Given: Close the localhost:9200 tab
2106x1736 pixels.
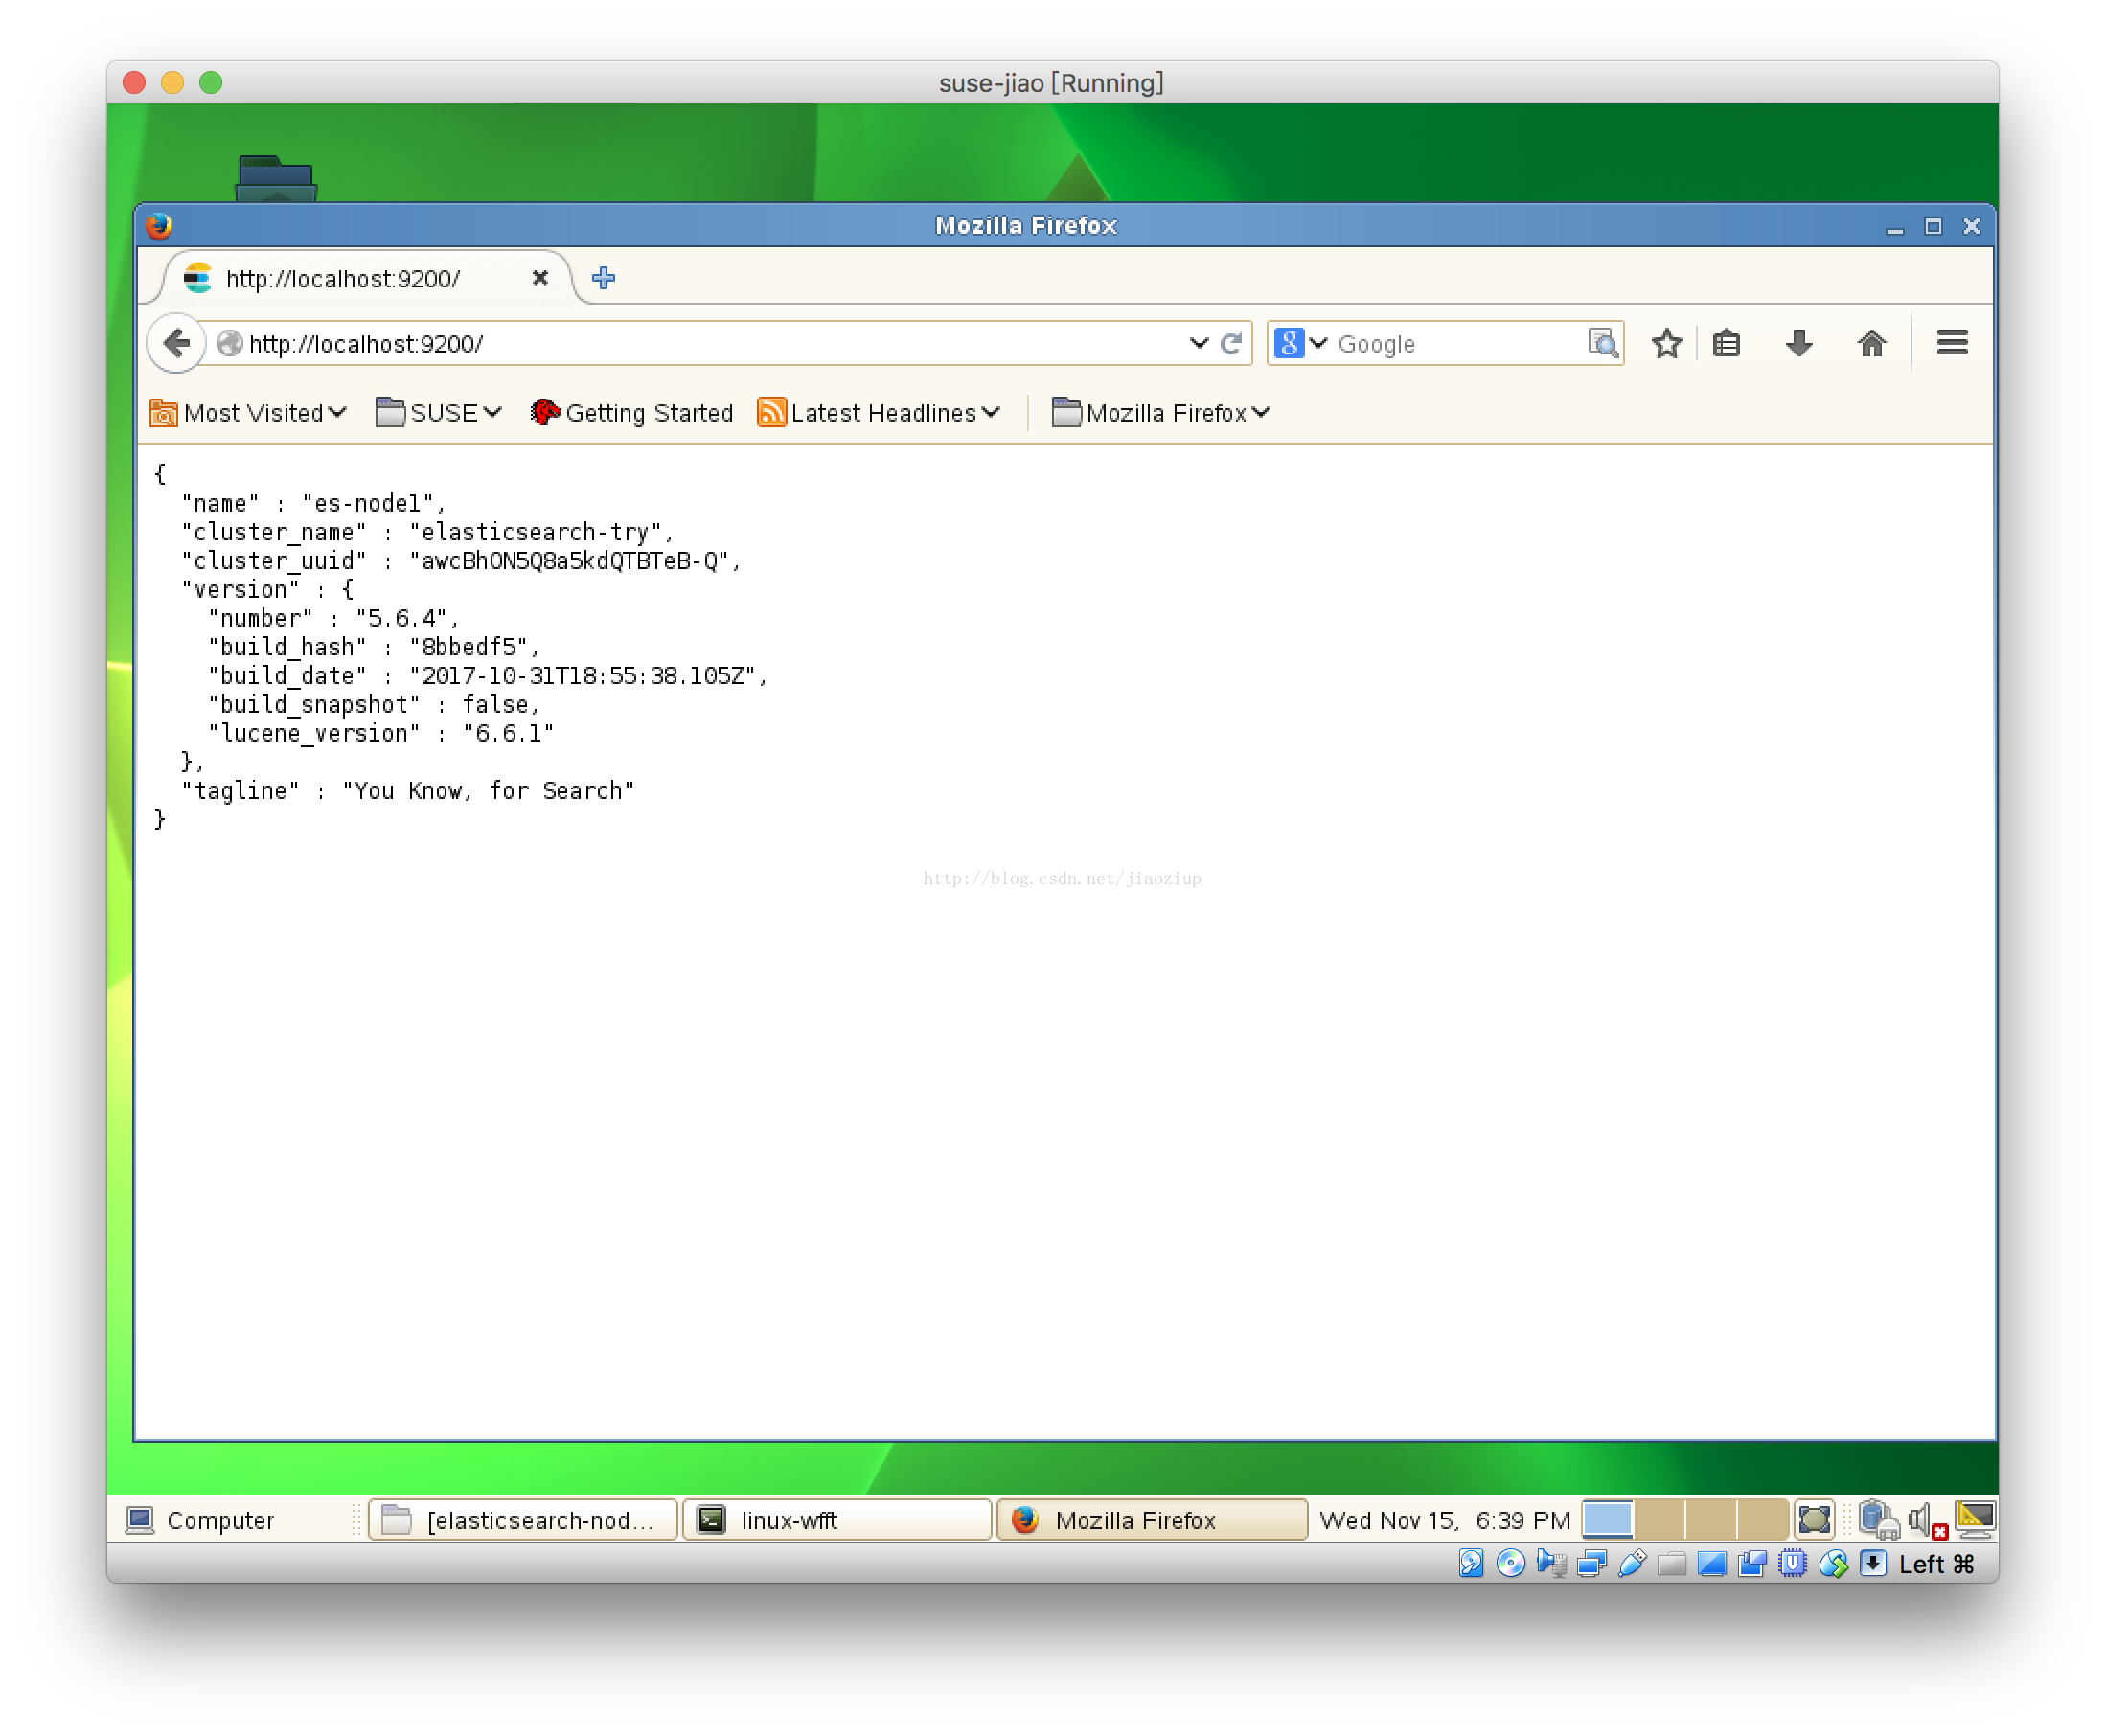Looking at the screenshot, I should [x=540, y=278].
